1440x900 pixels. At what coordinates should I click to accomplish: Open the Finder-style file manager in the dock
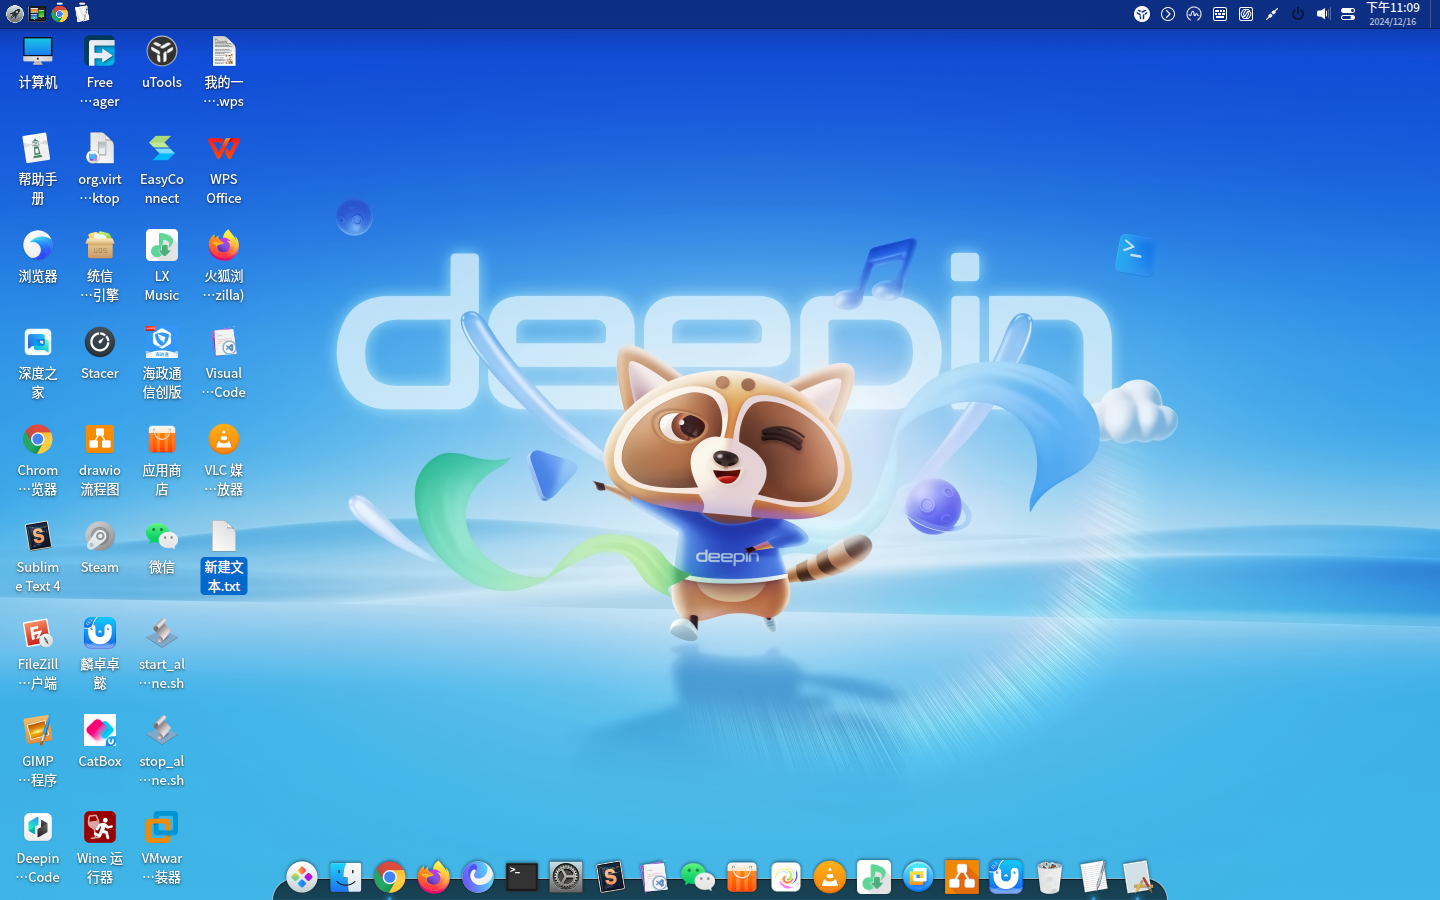pyautogui.click(x=346, y=877)
